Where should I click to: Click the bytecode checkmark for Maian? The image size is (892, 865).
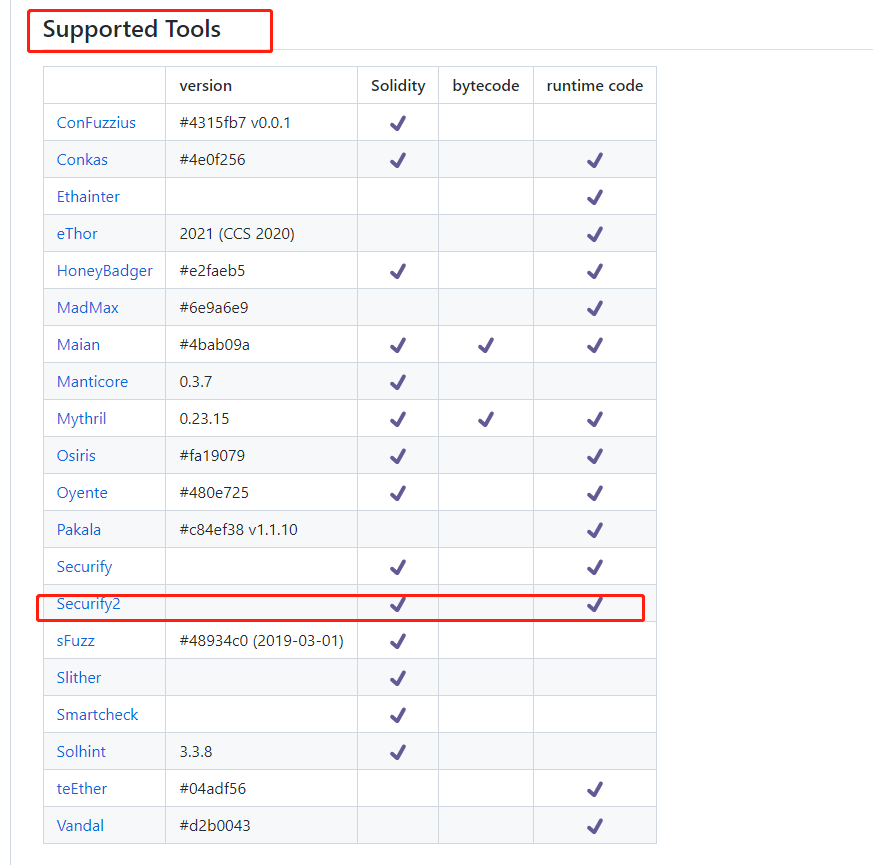click(486, 344)
